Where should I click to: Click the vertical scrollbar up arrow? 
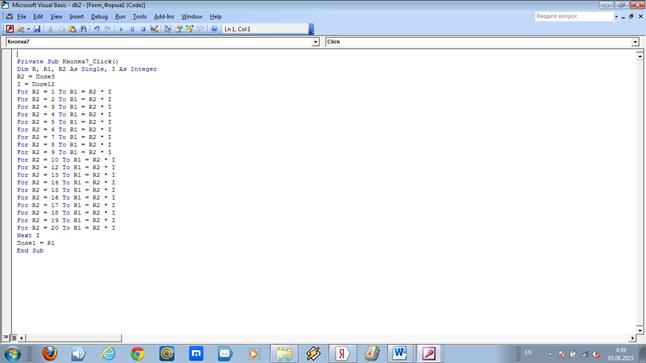[639, 56]
